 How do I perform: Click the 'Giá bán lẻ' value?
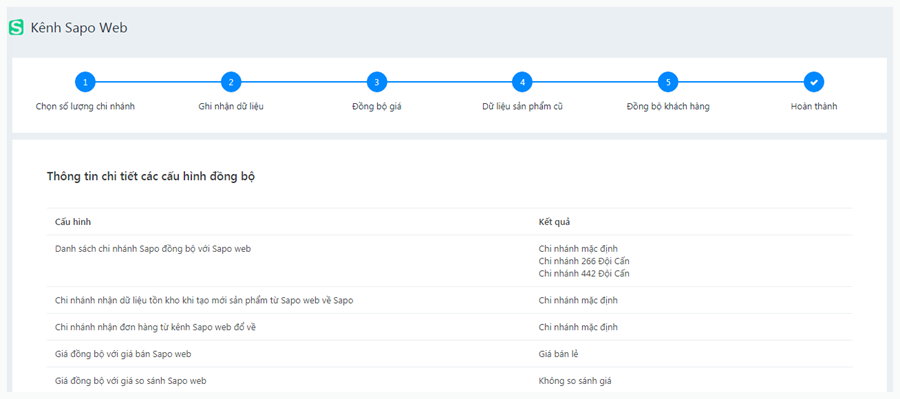[x=558, y=354]
